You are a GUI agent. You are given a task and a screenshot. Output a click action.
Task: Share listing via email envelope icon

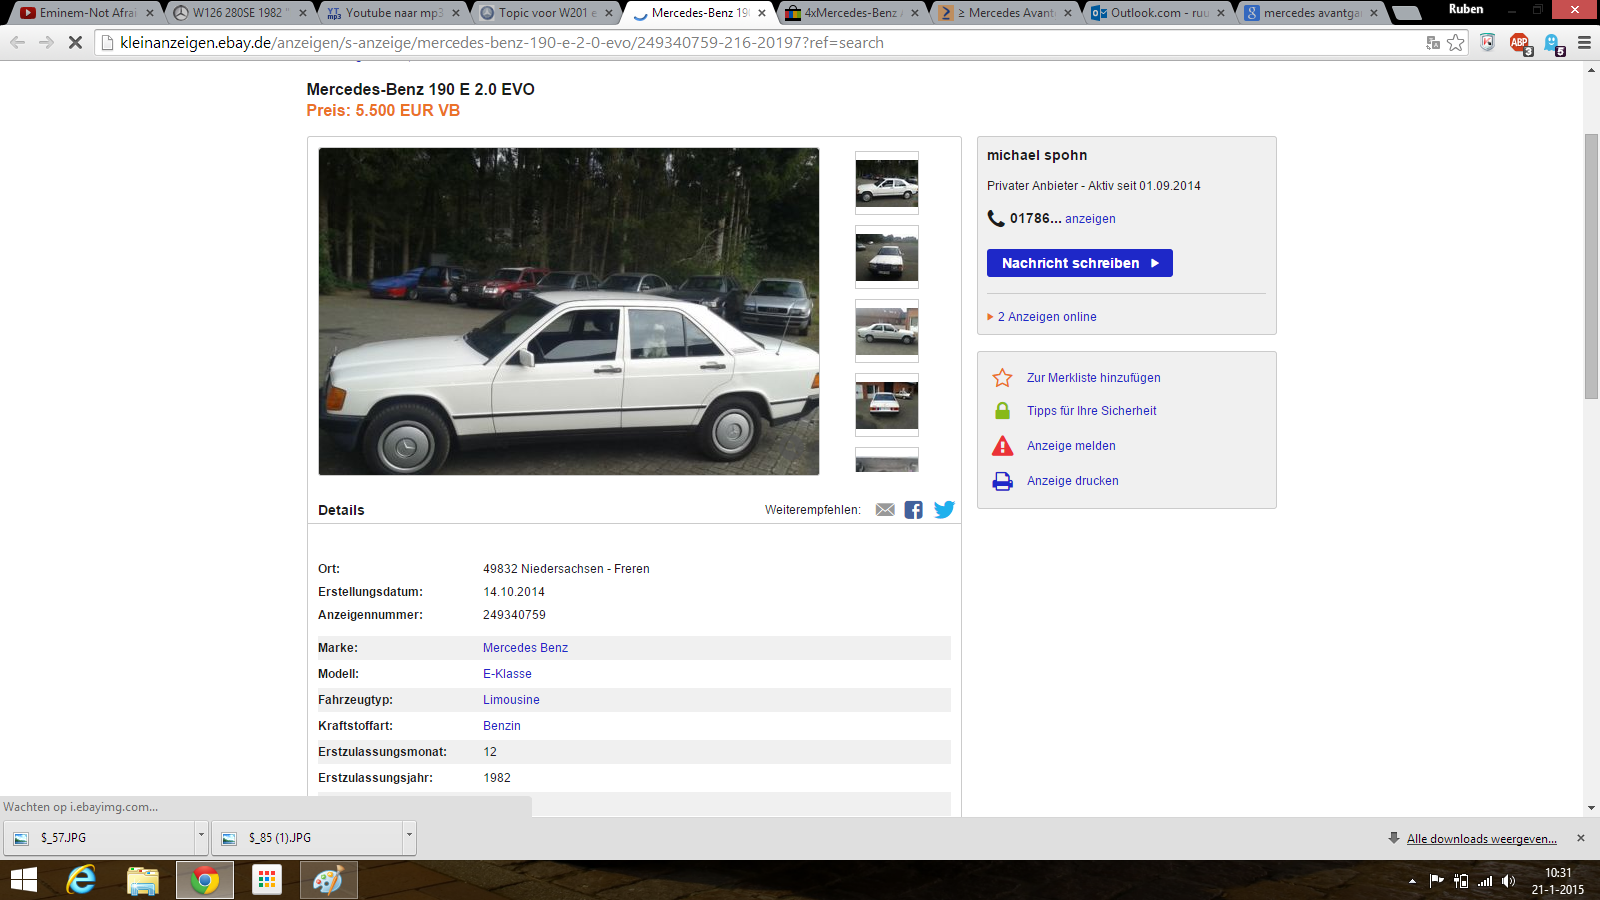pyautogui.click(x=885, y=510)
